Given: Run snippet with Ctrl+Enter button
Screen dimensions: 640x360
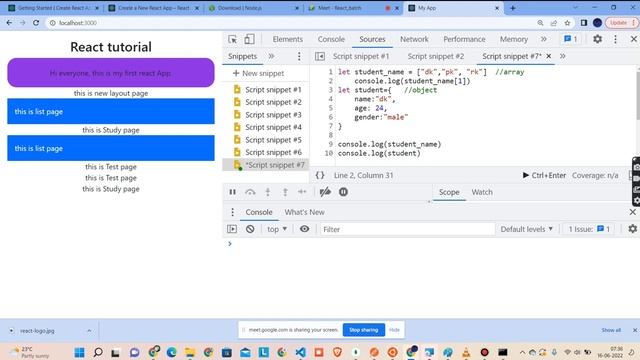Looking at the screenshot, I should 544,176.
